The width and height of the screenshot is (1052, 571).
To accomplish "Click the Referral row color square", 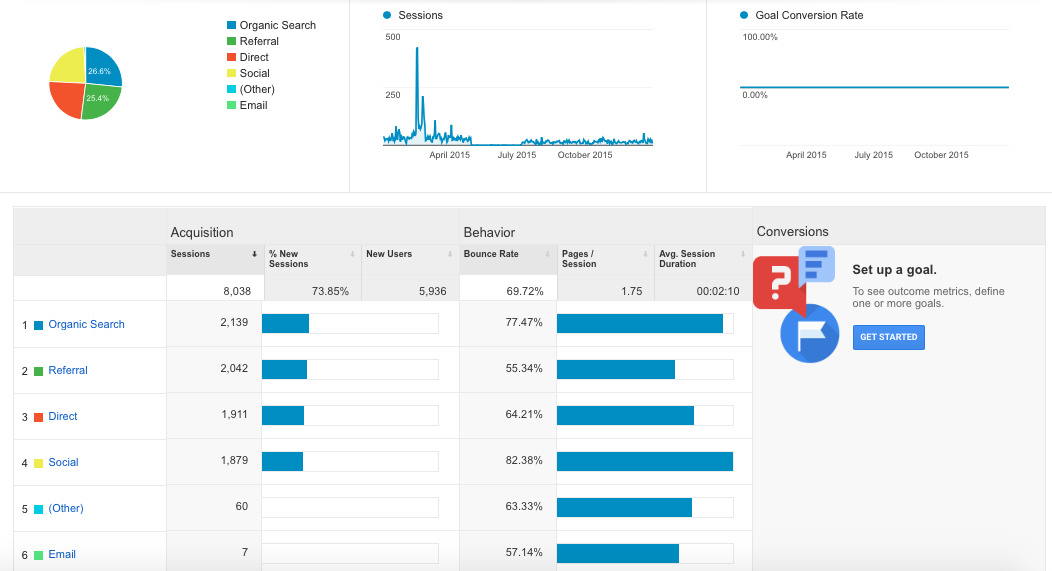I will pos(39,371).
